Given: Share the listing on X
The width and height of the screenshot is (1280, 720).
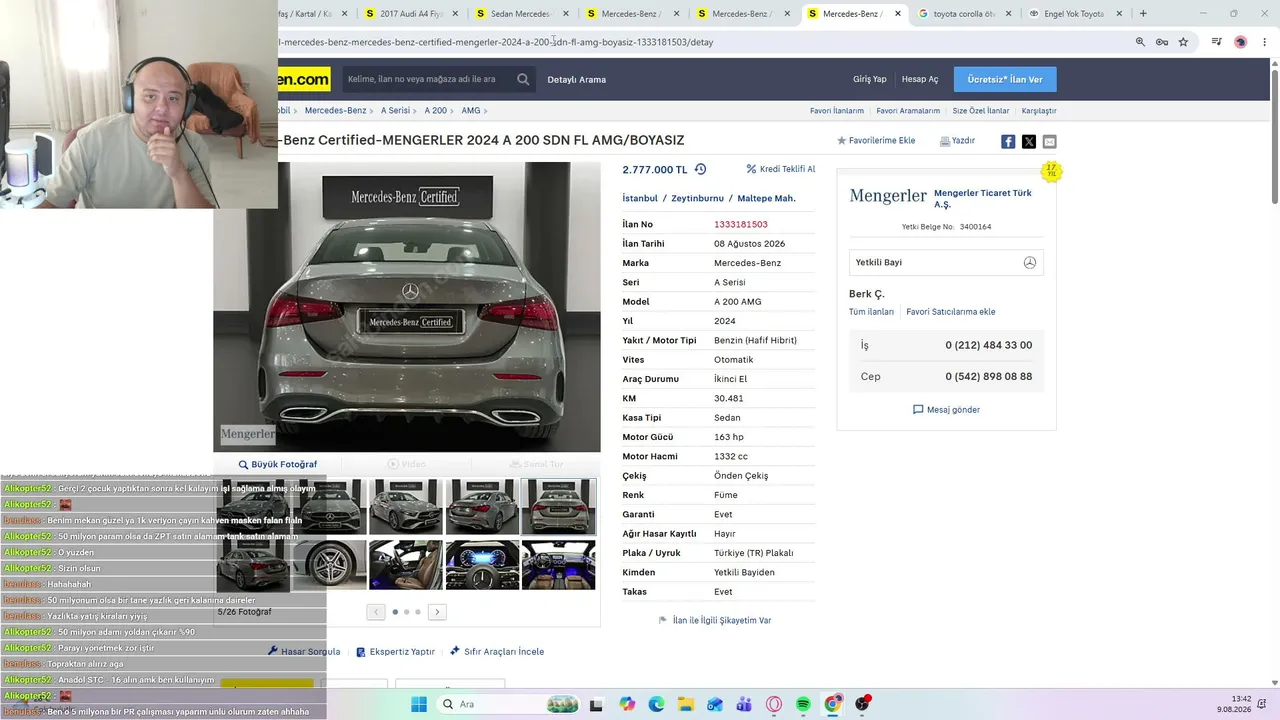Looking at the screenshot, I should [1029, 142].
